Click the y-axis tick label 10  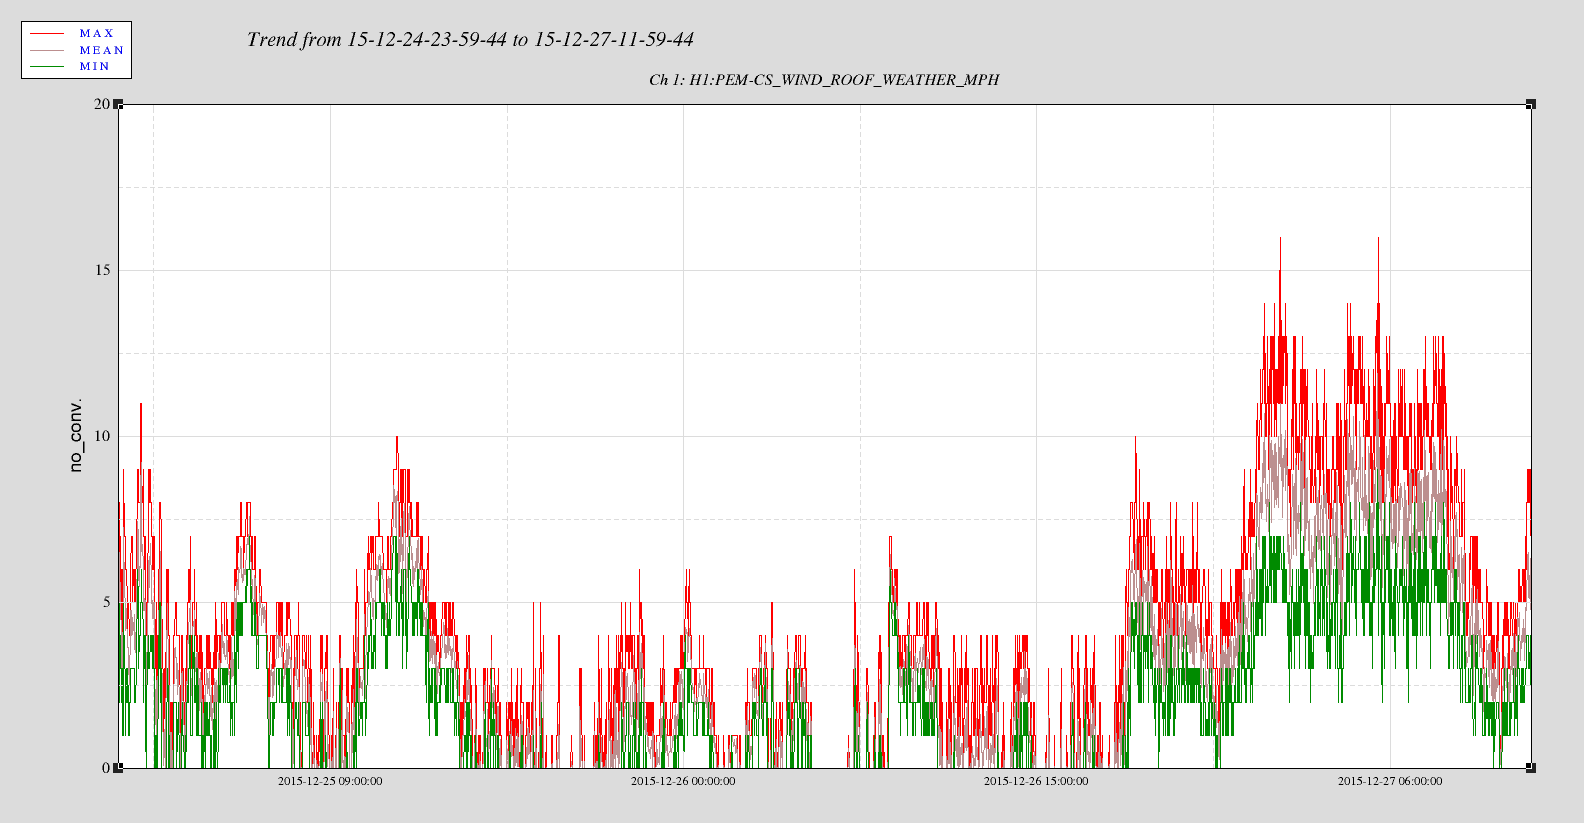coord(102,436)
